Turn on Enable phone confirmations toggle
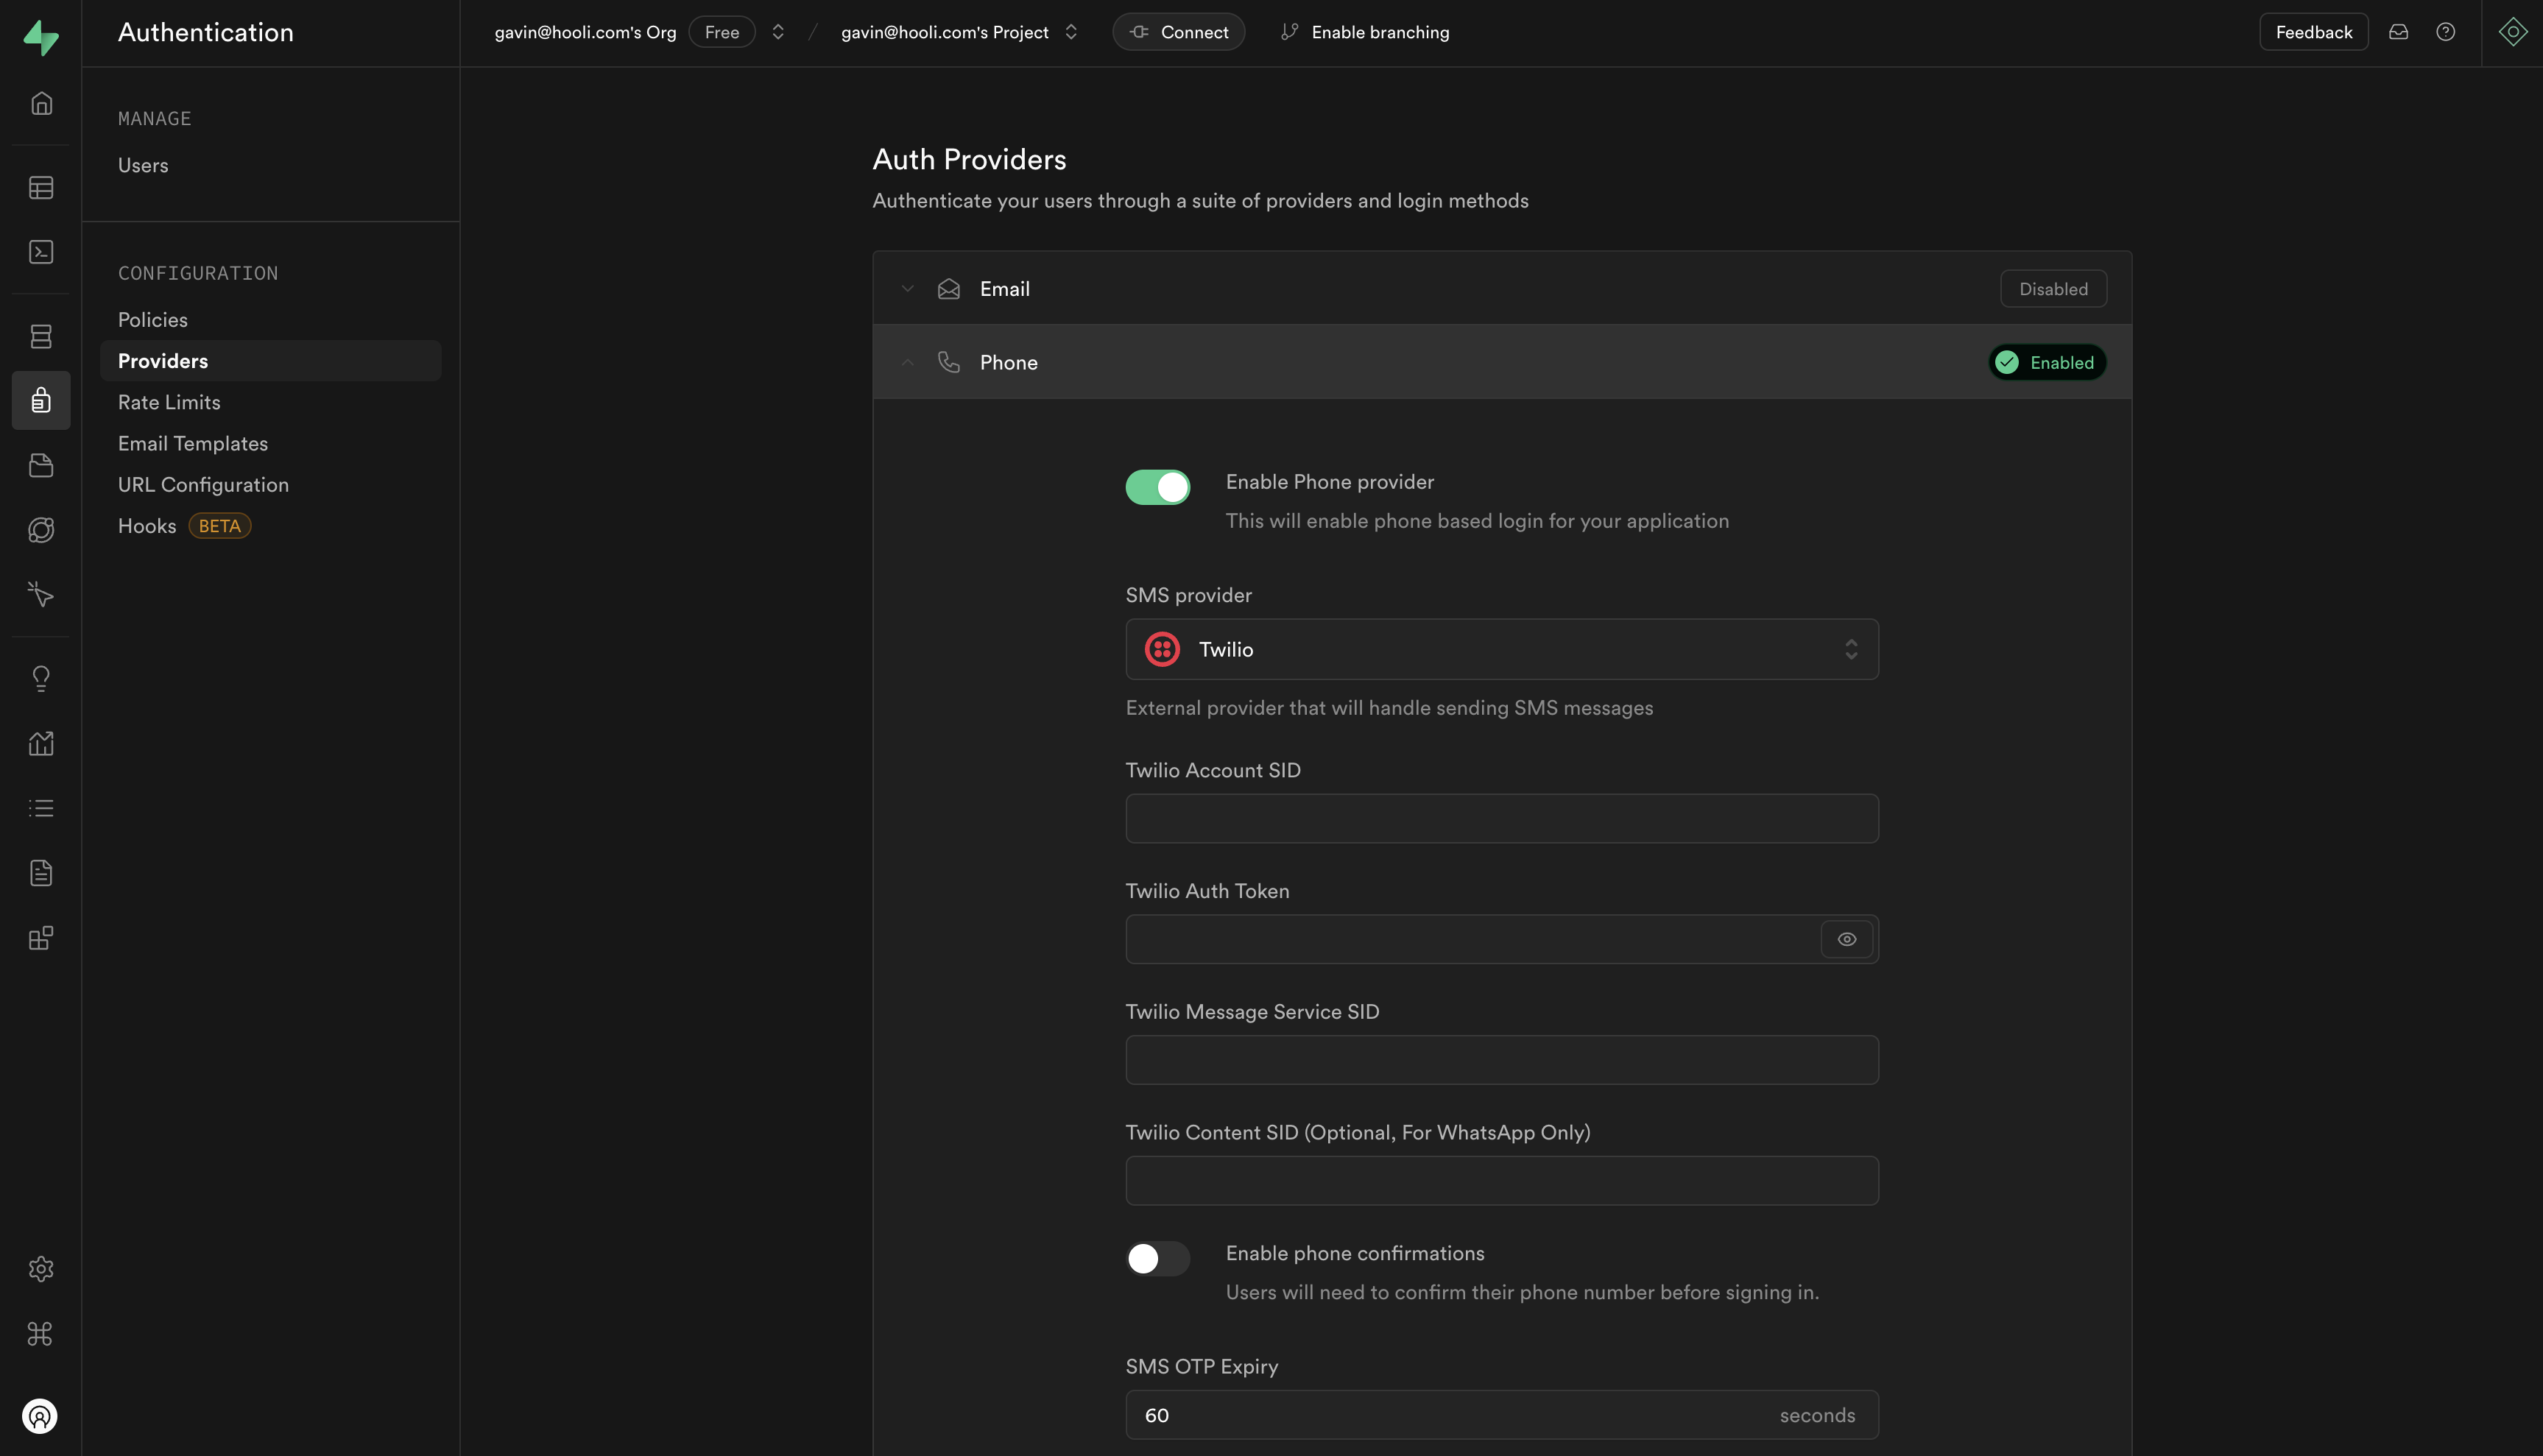Image resolution: width=2543 pixels, height=1456 pixels. tap(1157, 1258)
